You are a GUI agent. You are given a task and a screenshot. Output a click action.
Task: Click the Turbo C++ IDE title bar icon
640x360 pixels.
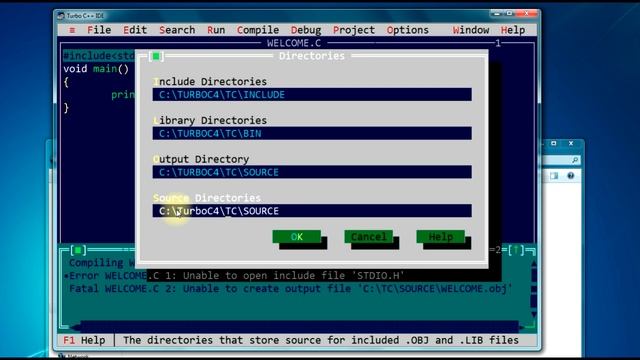point(61,16)
